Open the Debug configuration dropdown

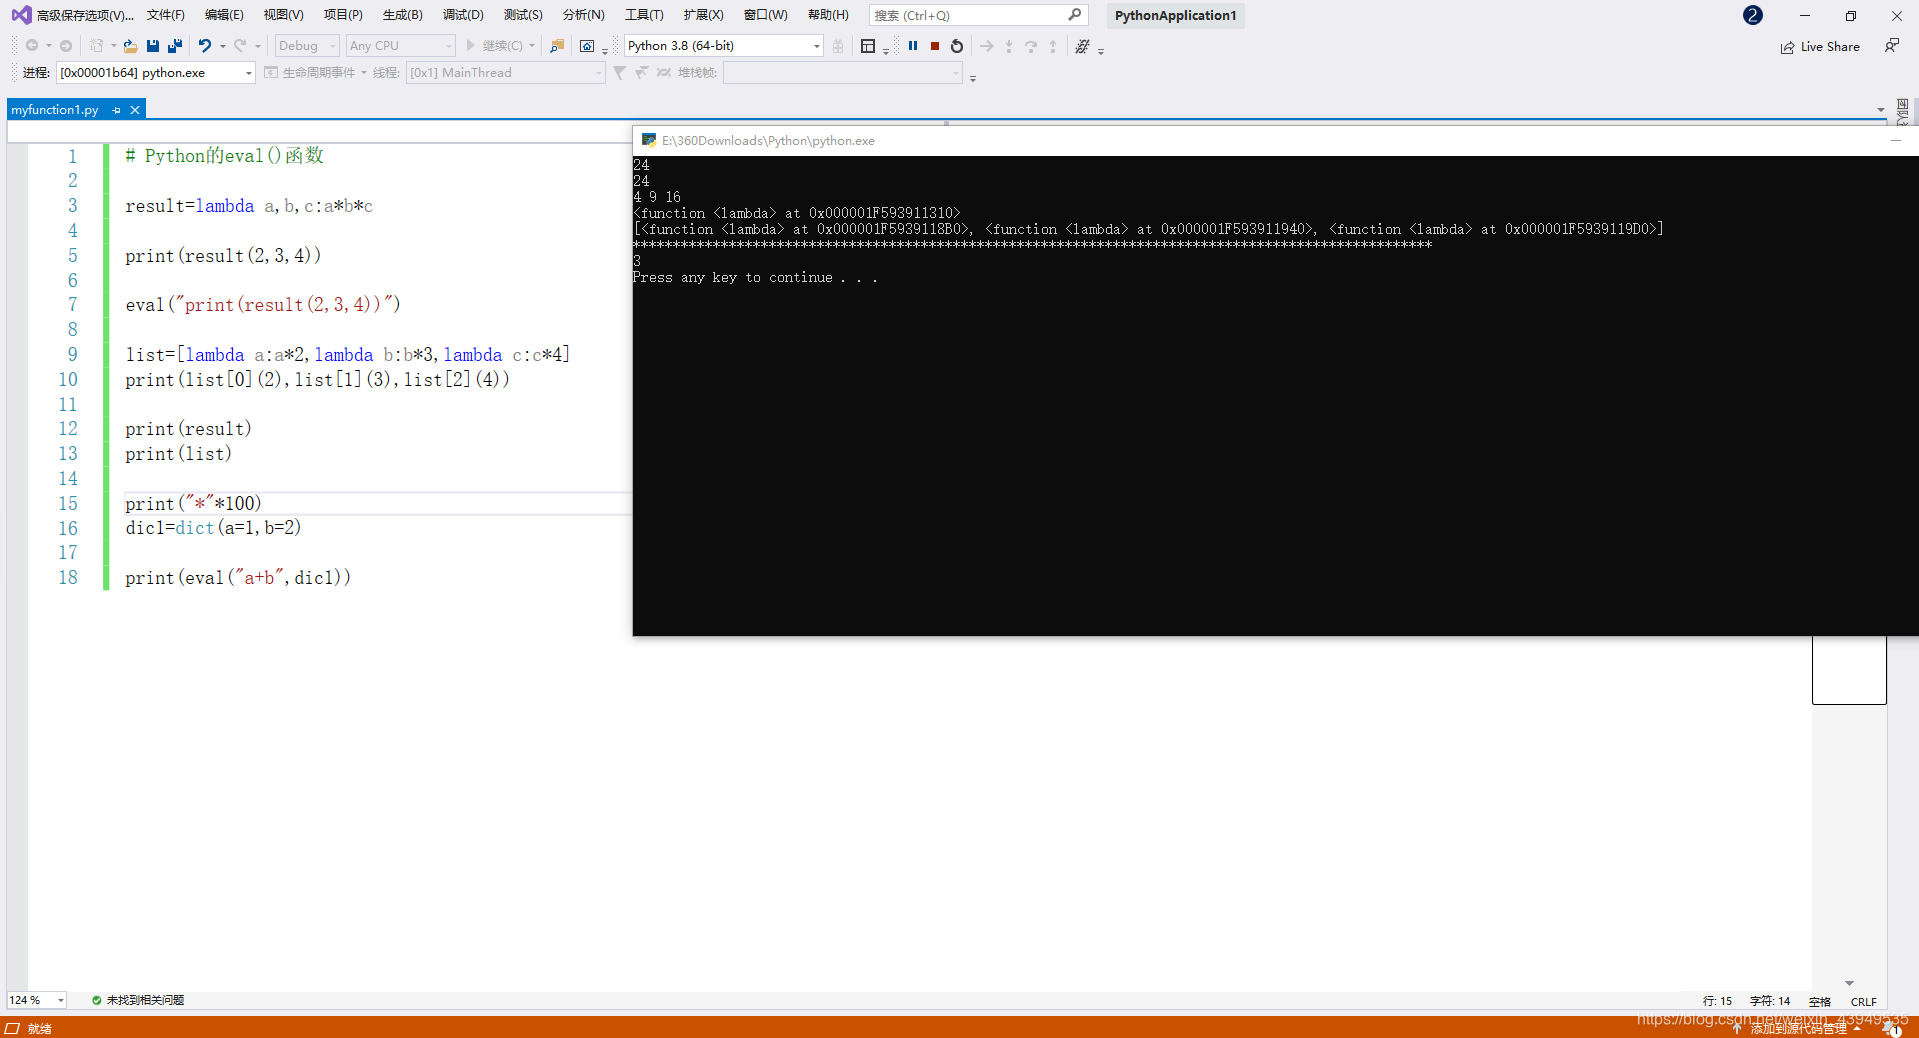click(307, 46)
